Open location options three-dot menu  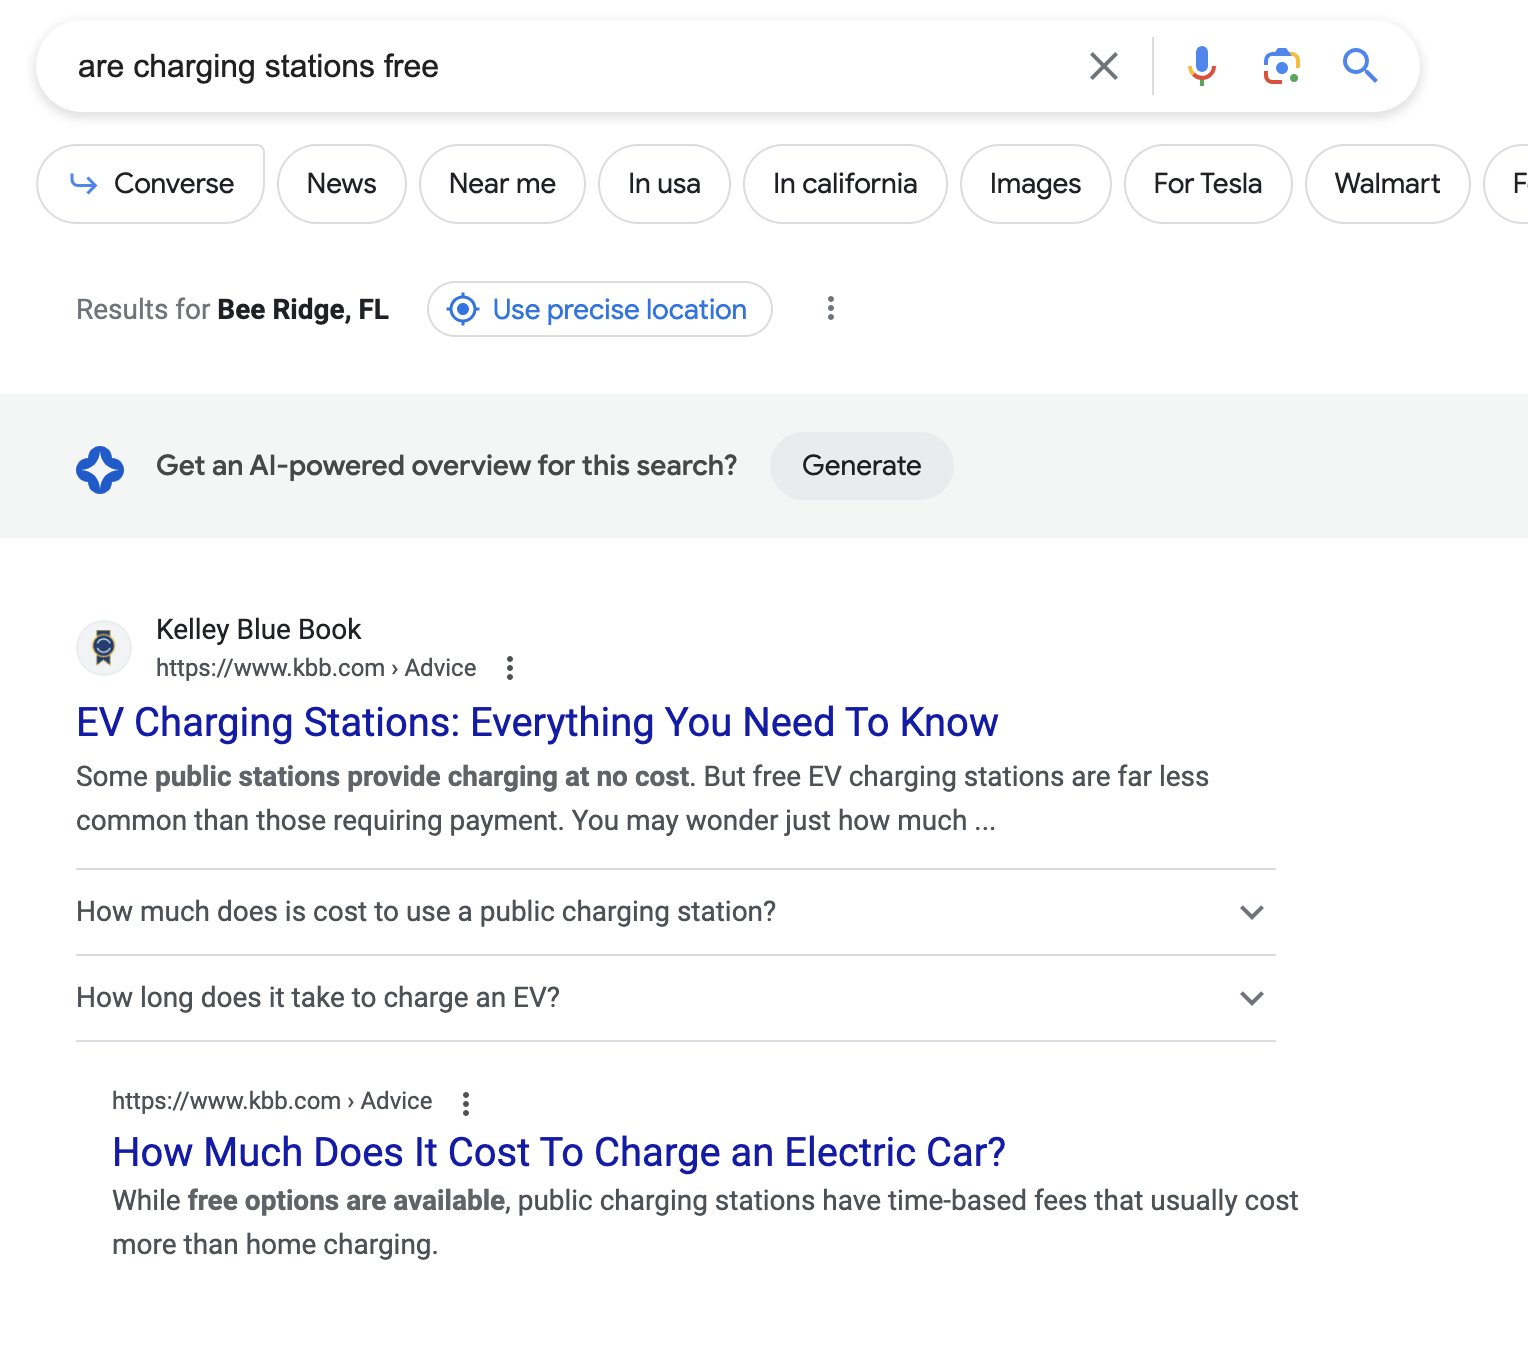point(830,309)
